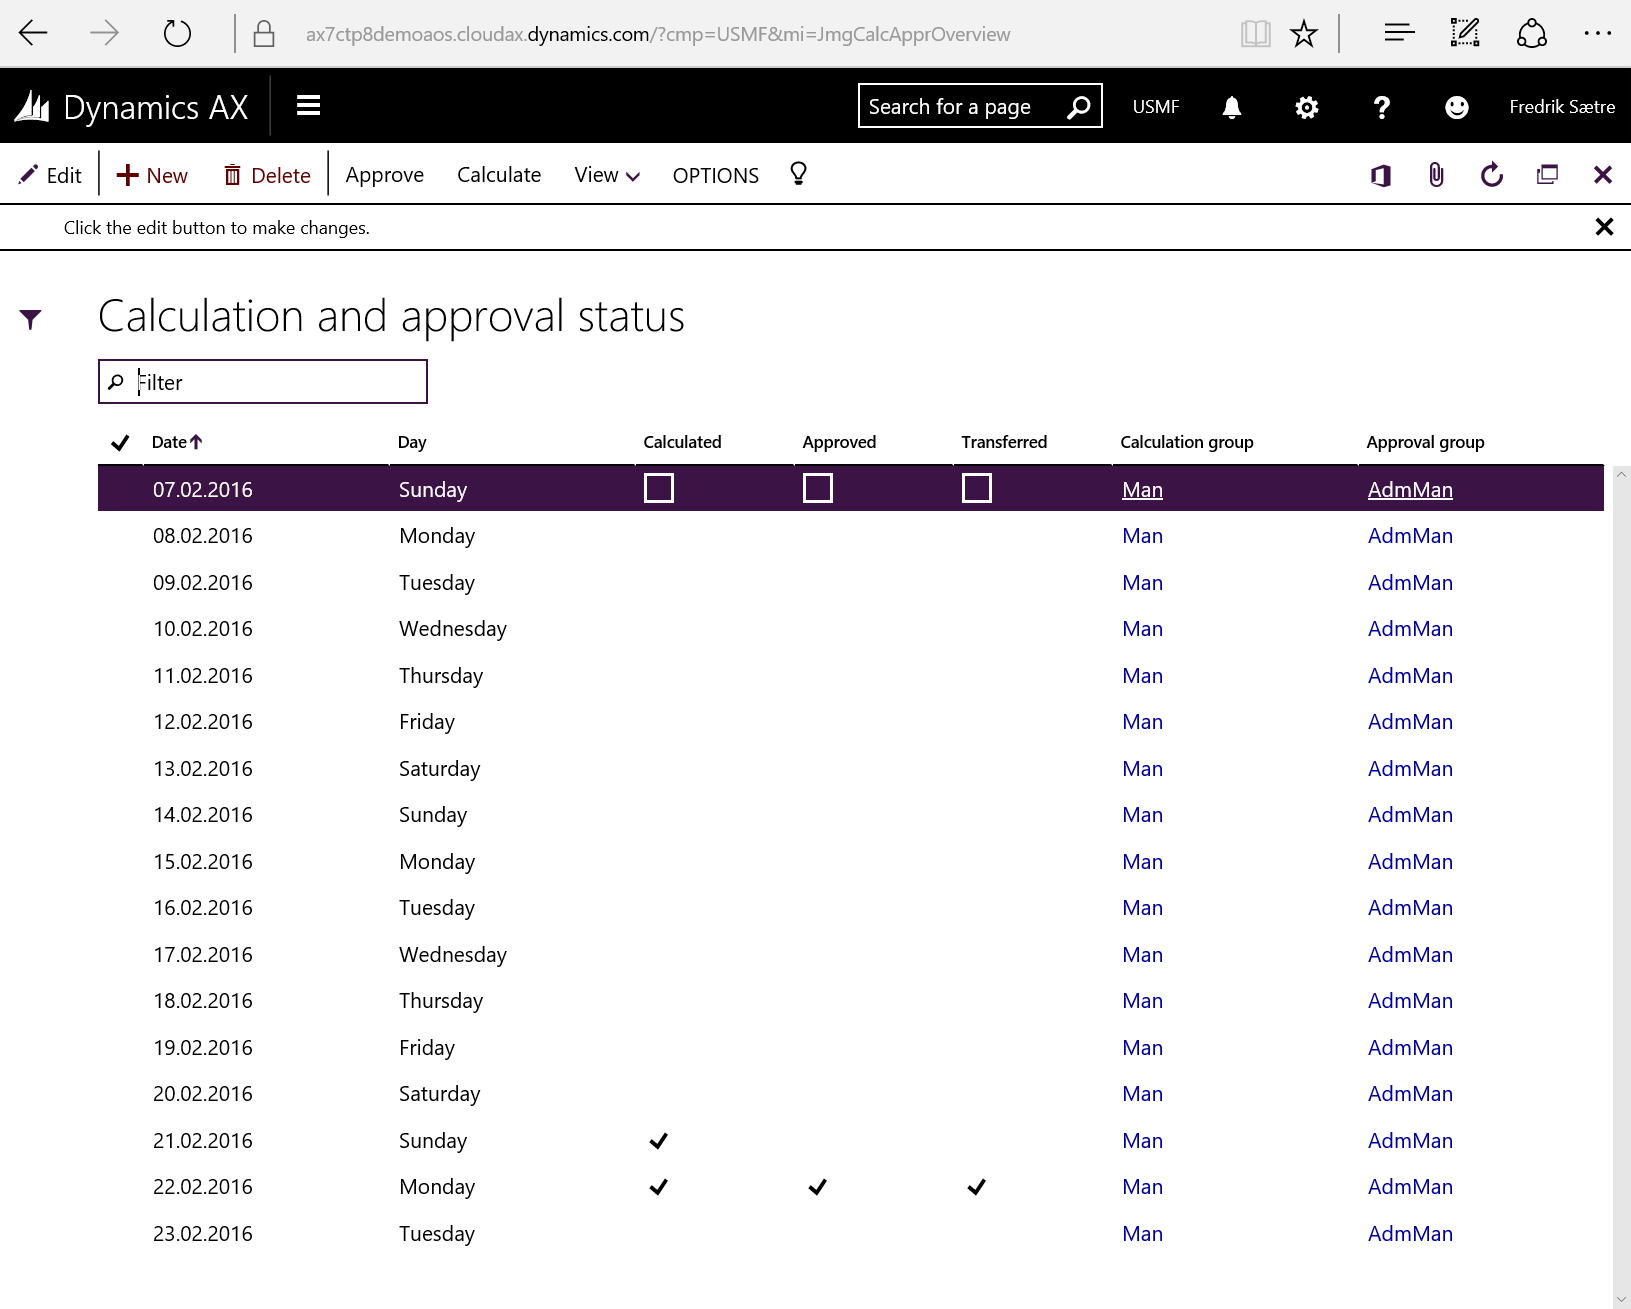
Task: Open the OPTIONS tab
Action: tap(715, 176)
